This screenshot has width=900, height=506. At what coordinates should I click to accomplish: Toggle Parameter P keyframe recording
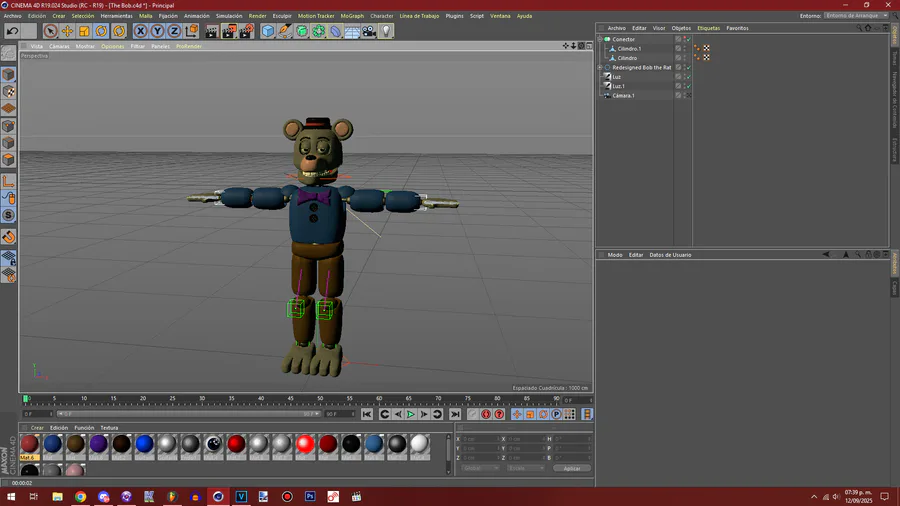pyautogui.click(x=556, y=414)
